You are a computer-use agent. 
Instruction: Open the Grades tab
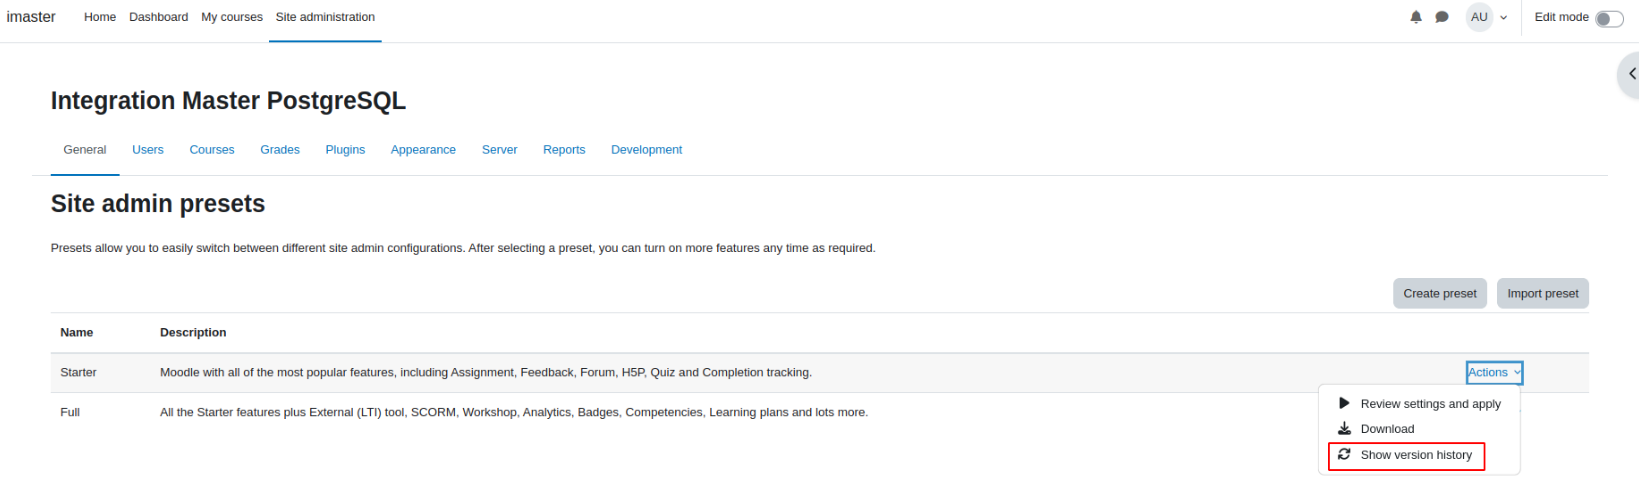(280, 150)
